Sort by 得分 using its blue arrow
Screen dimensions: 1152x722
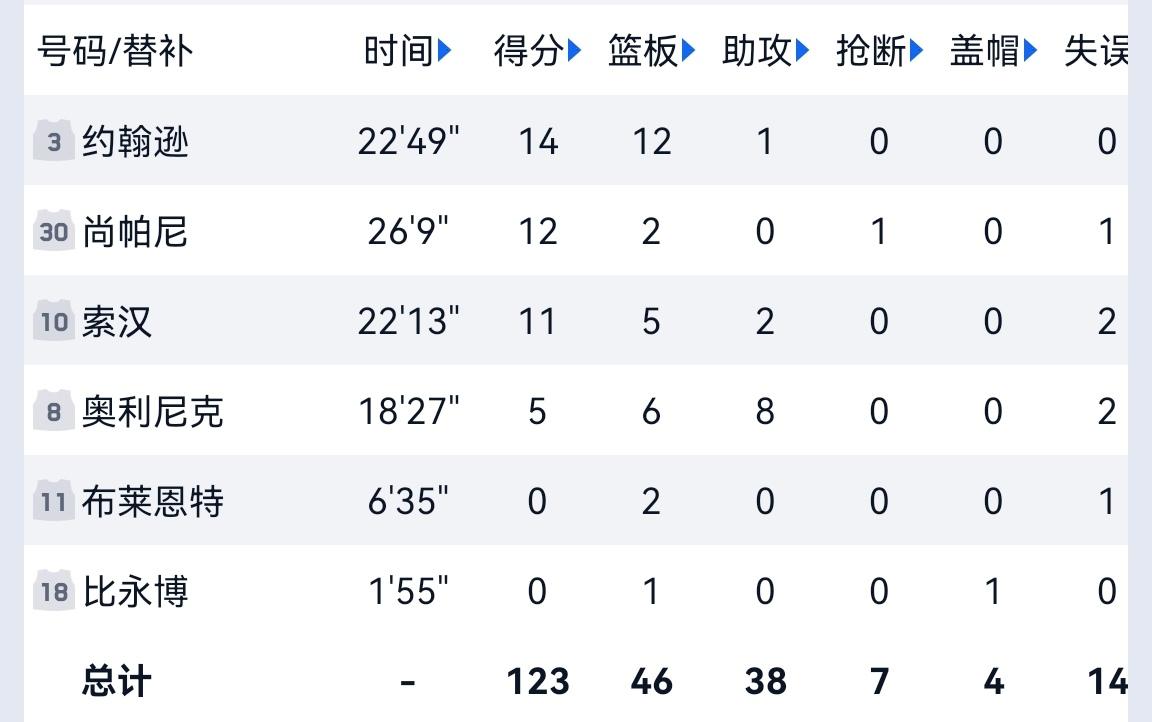click(575, 51)
